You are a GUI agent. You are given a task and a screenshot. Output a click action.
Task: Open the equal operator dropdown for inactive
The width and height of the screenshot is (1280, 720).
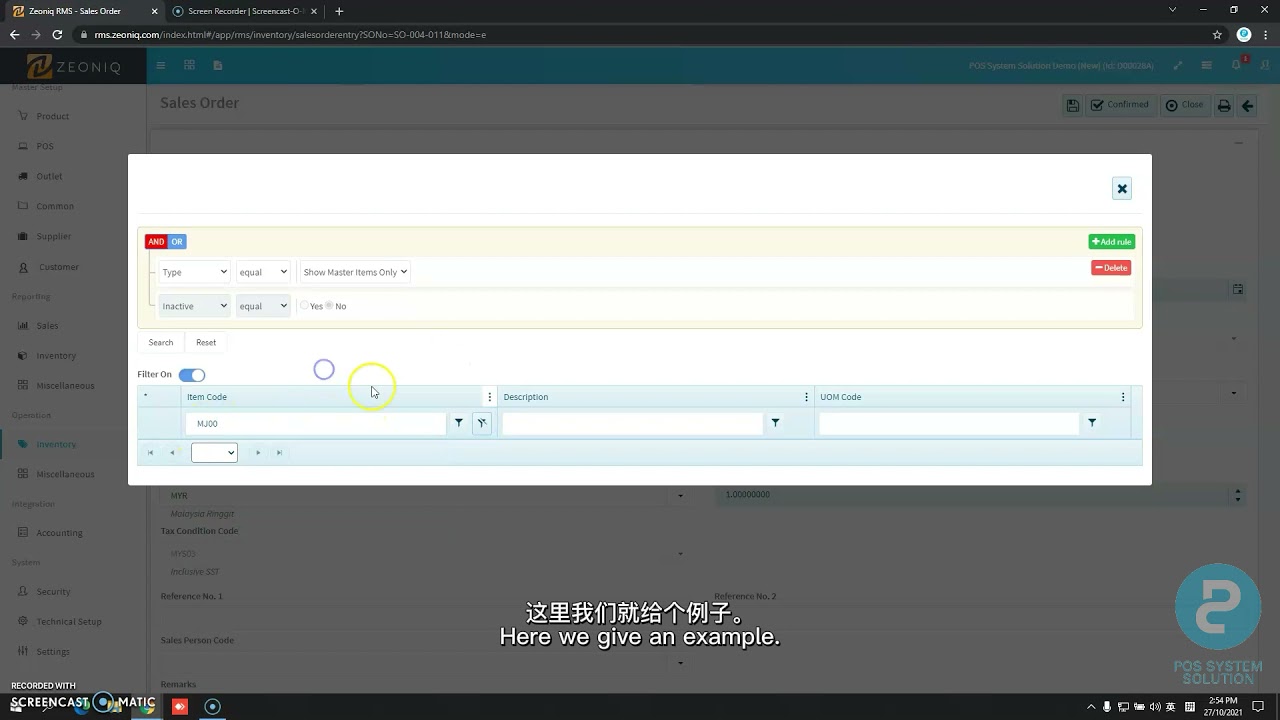point(263,306)
